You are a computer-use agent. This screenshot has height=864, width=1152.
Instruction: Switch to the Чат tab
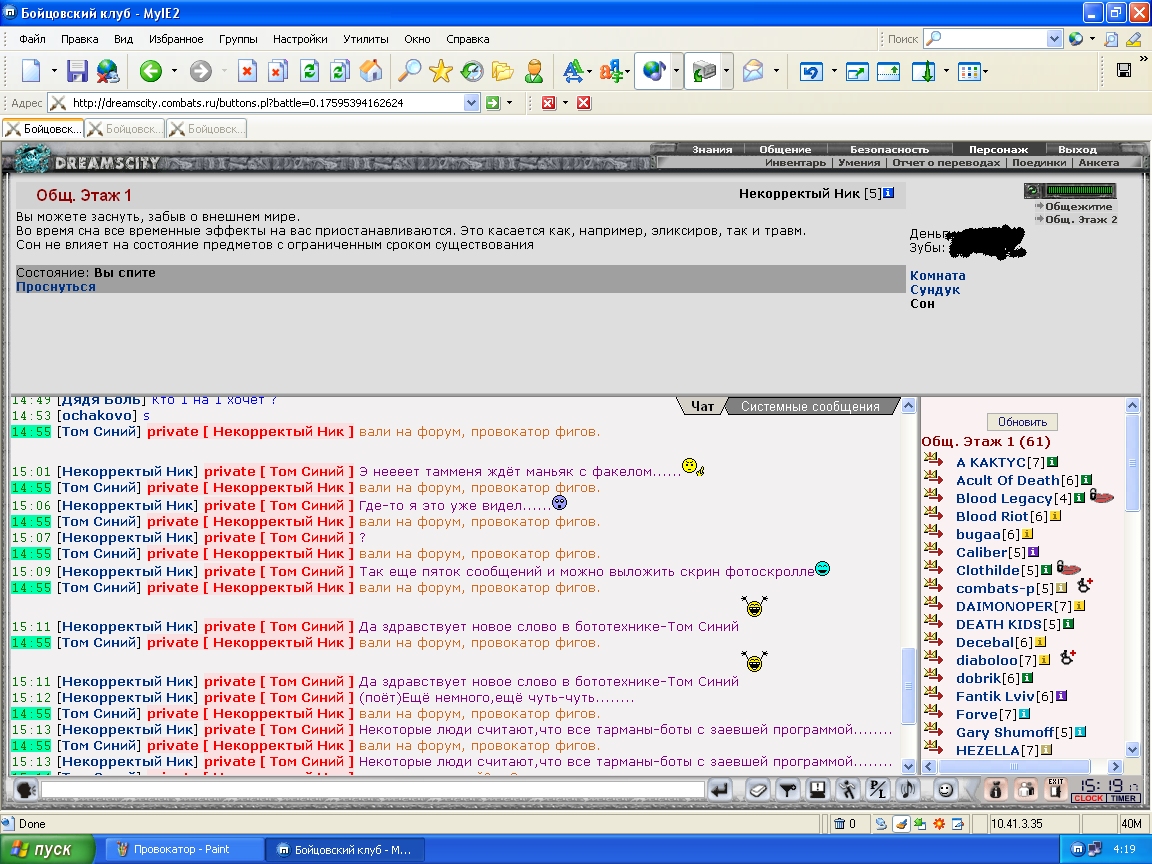(702, 406)
